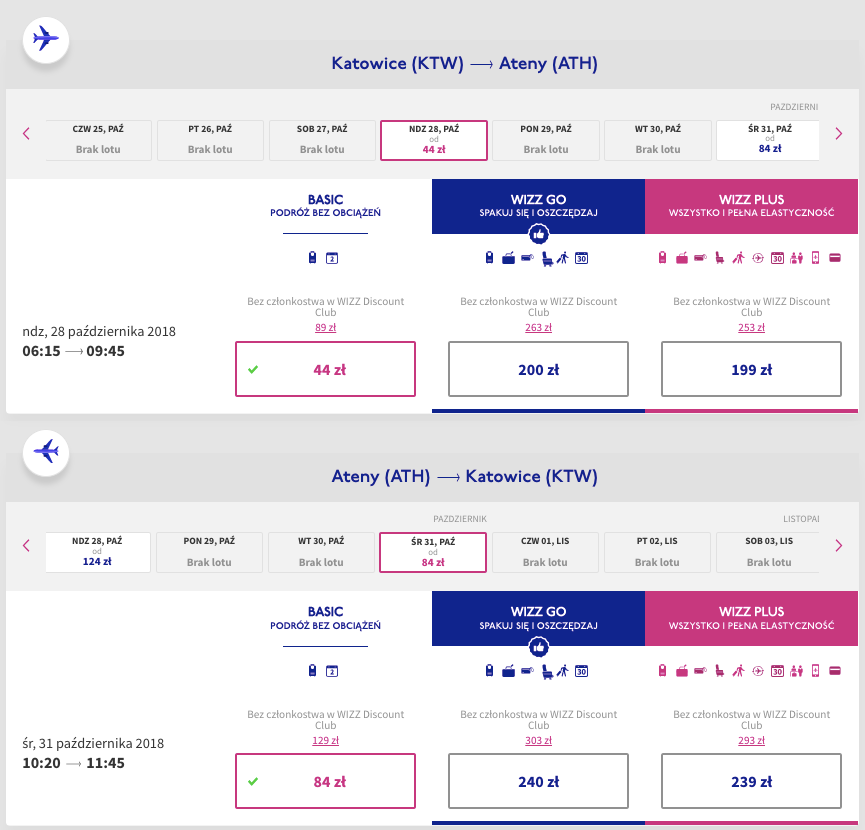865x830 pixels.
Task: Choose return WIZZ PLUS fare 239 zł
Action: coord(751,781)
